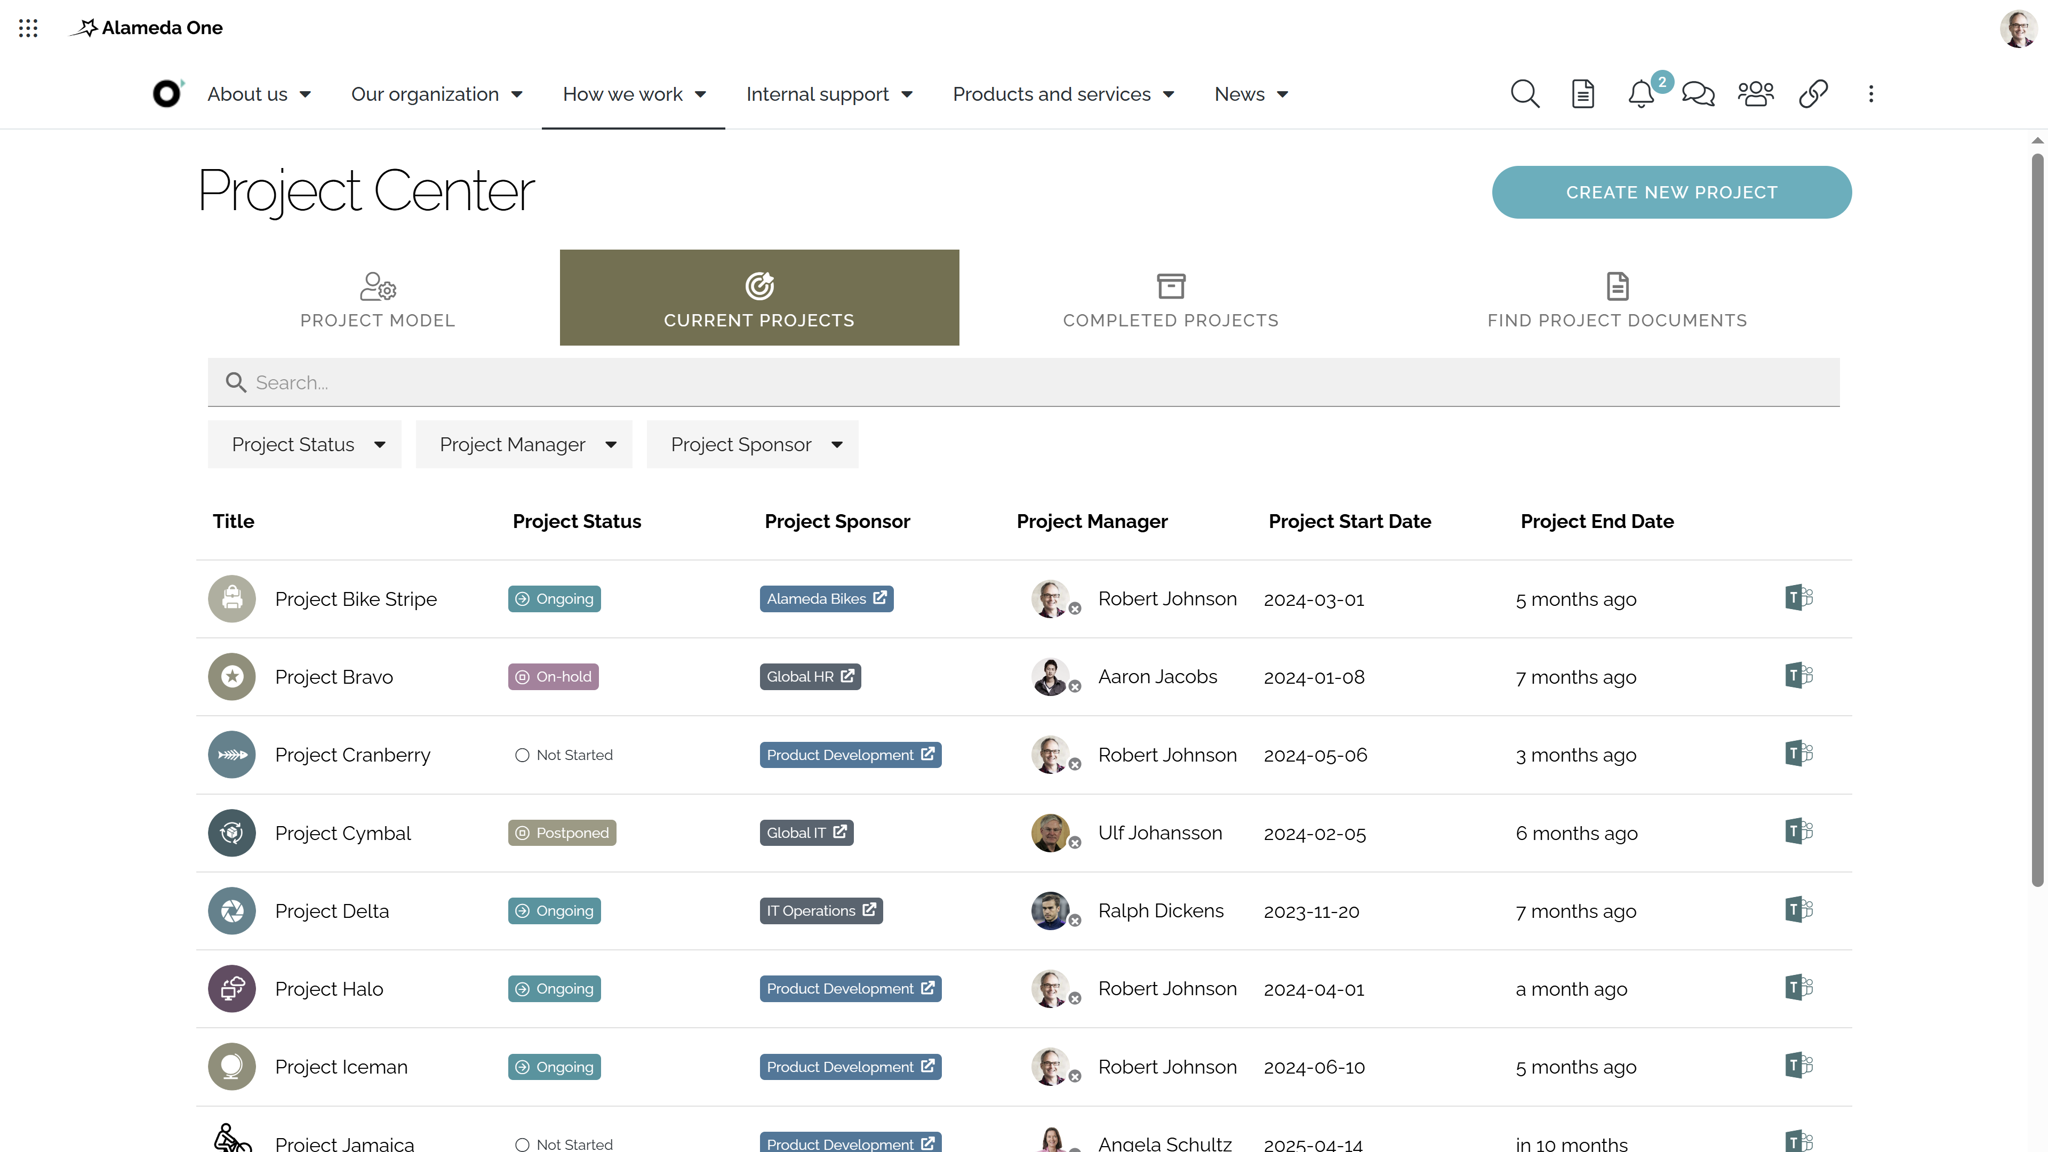Open the Alameda Bikes sponsor link
The height and width of the screenshot is (1152, 2048).
[826, 599]
